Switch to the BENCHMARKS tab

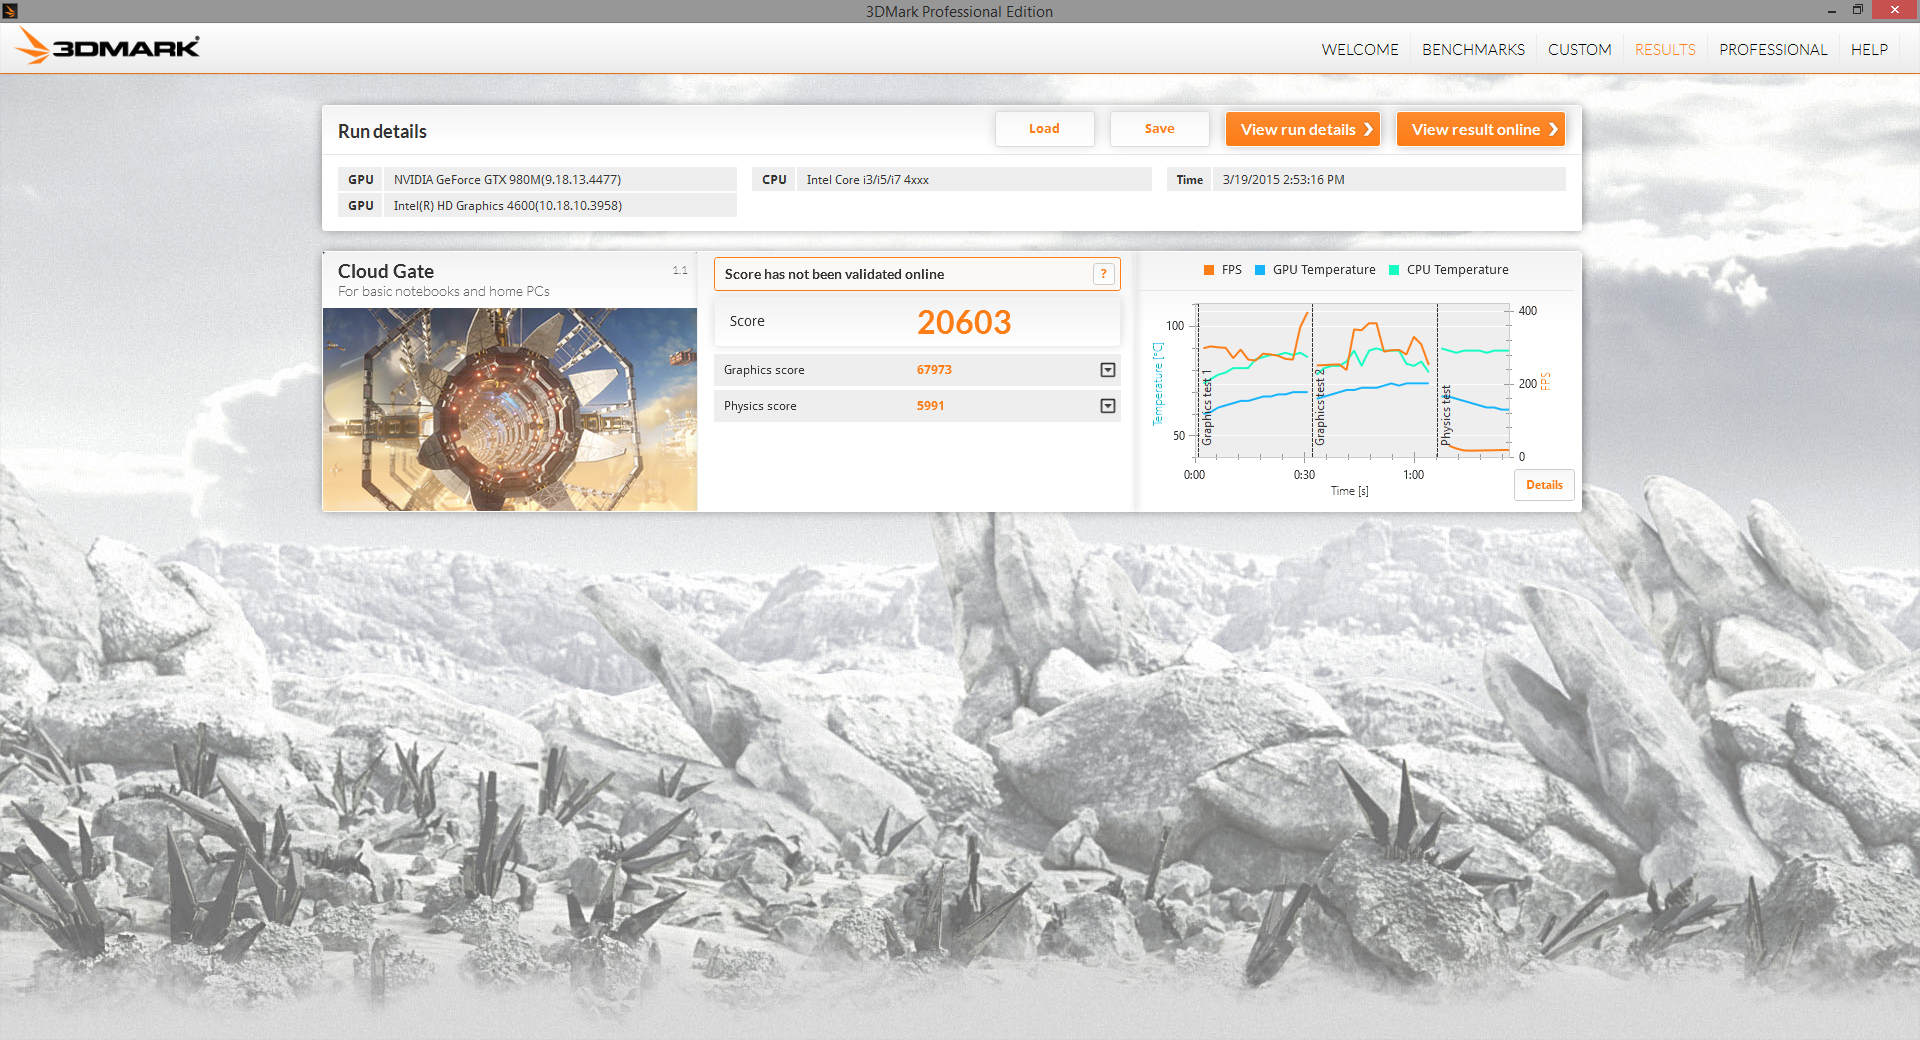1473,49
